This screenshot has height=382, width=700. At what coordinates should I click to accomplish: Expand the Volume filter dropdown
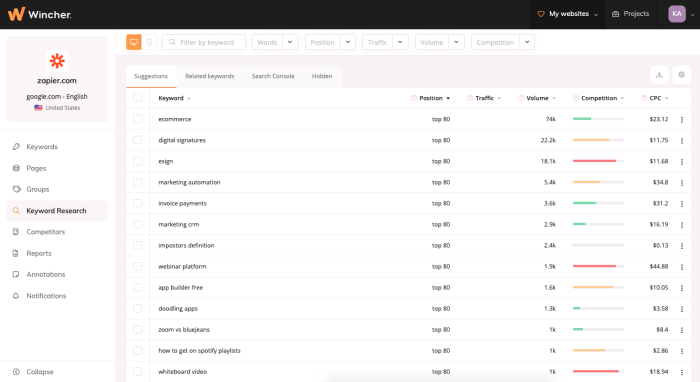[456, 42]
